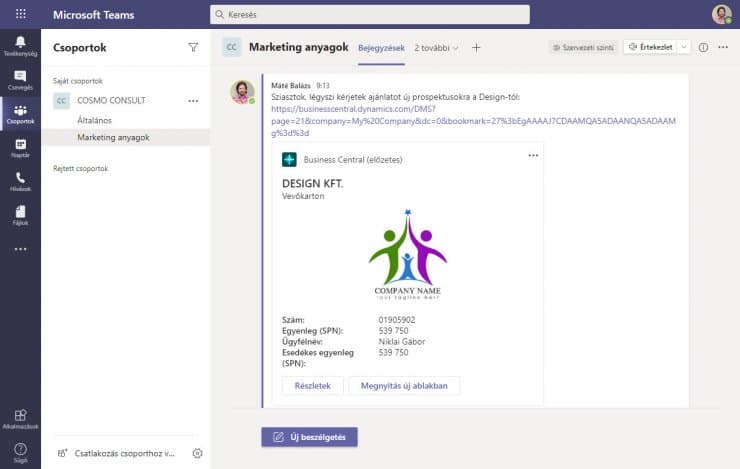This screenshot has height=469, width=740.
Task: Open the Tevékenység activity bell icon
Action: click(20, 45)
